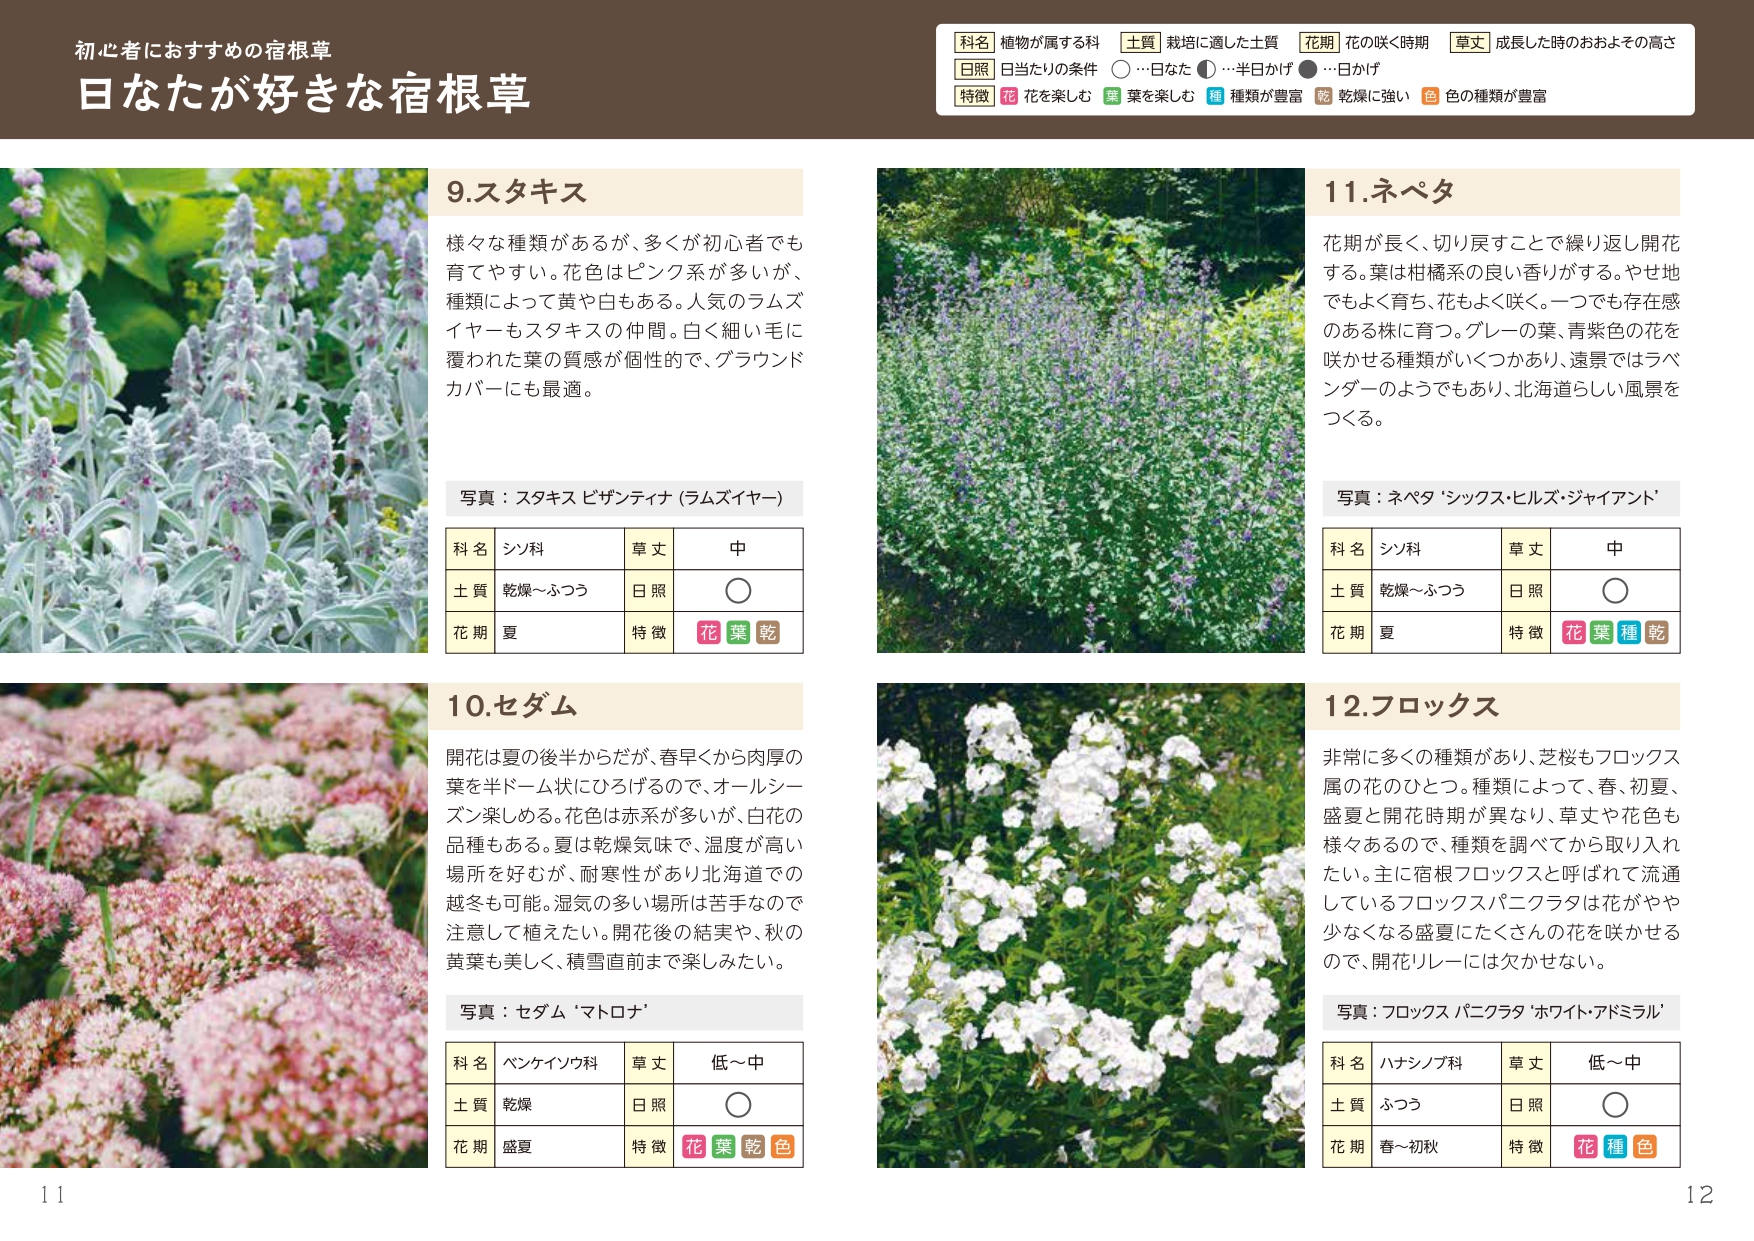The width and height of the screenshot is (1754, 1241).
Task: Click the filled dark shade circle in the legend
Action: pos(1308,69)
